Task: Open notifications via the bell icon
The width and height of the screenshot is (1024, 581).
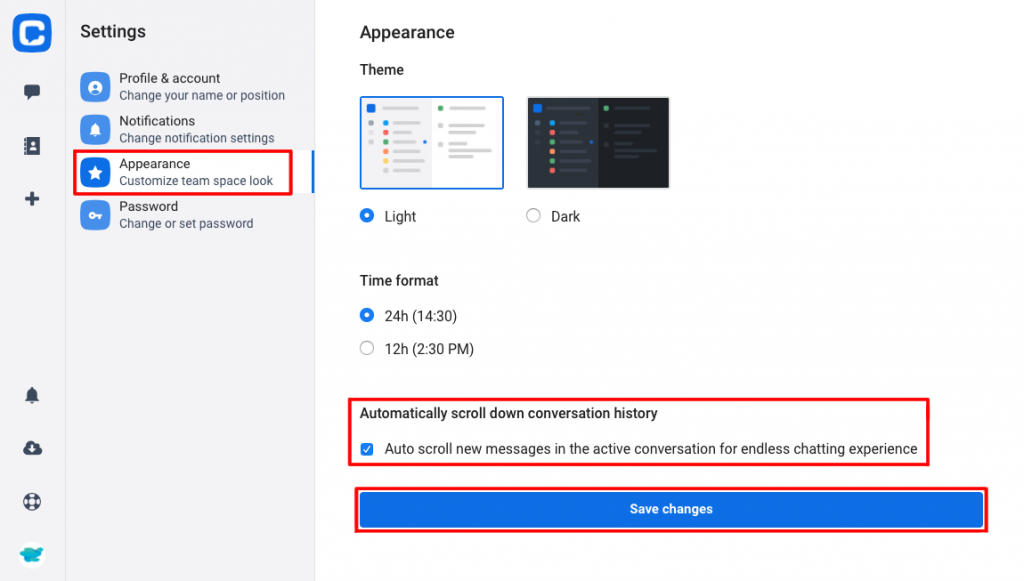Action: point(31,395)
